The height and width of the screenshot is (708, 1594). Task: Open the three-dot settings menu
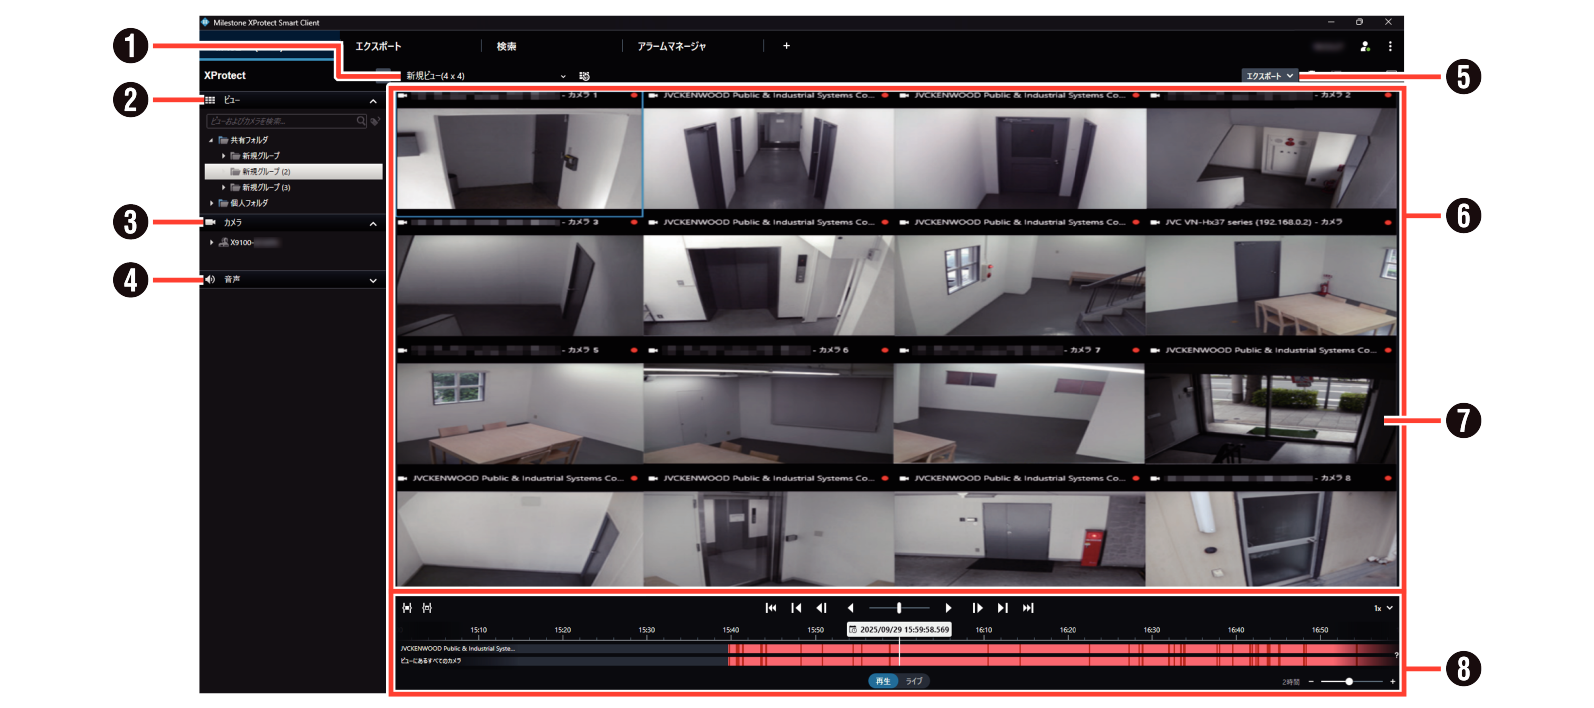point(1390,46)
